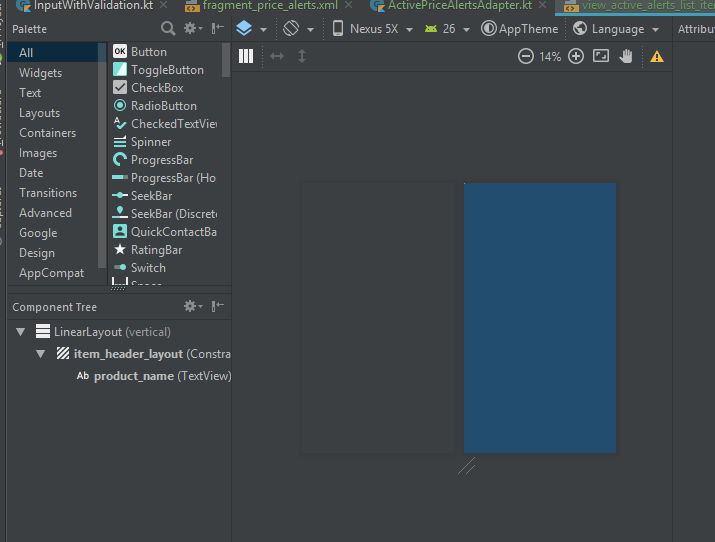Collapse the LinearLayout tree node

(x=22, y=332)
